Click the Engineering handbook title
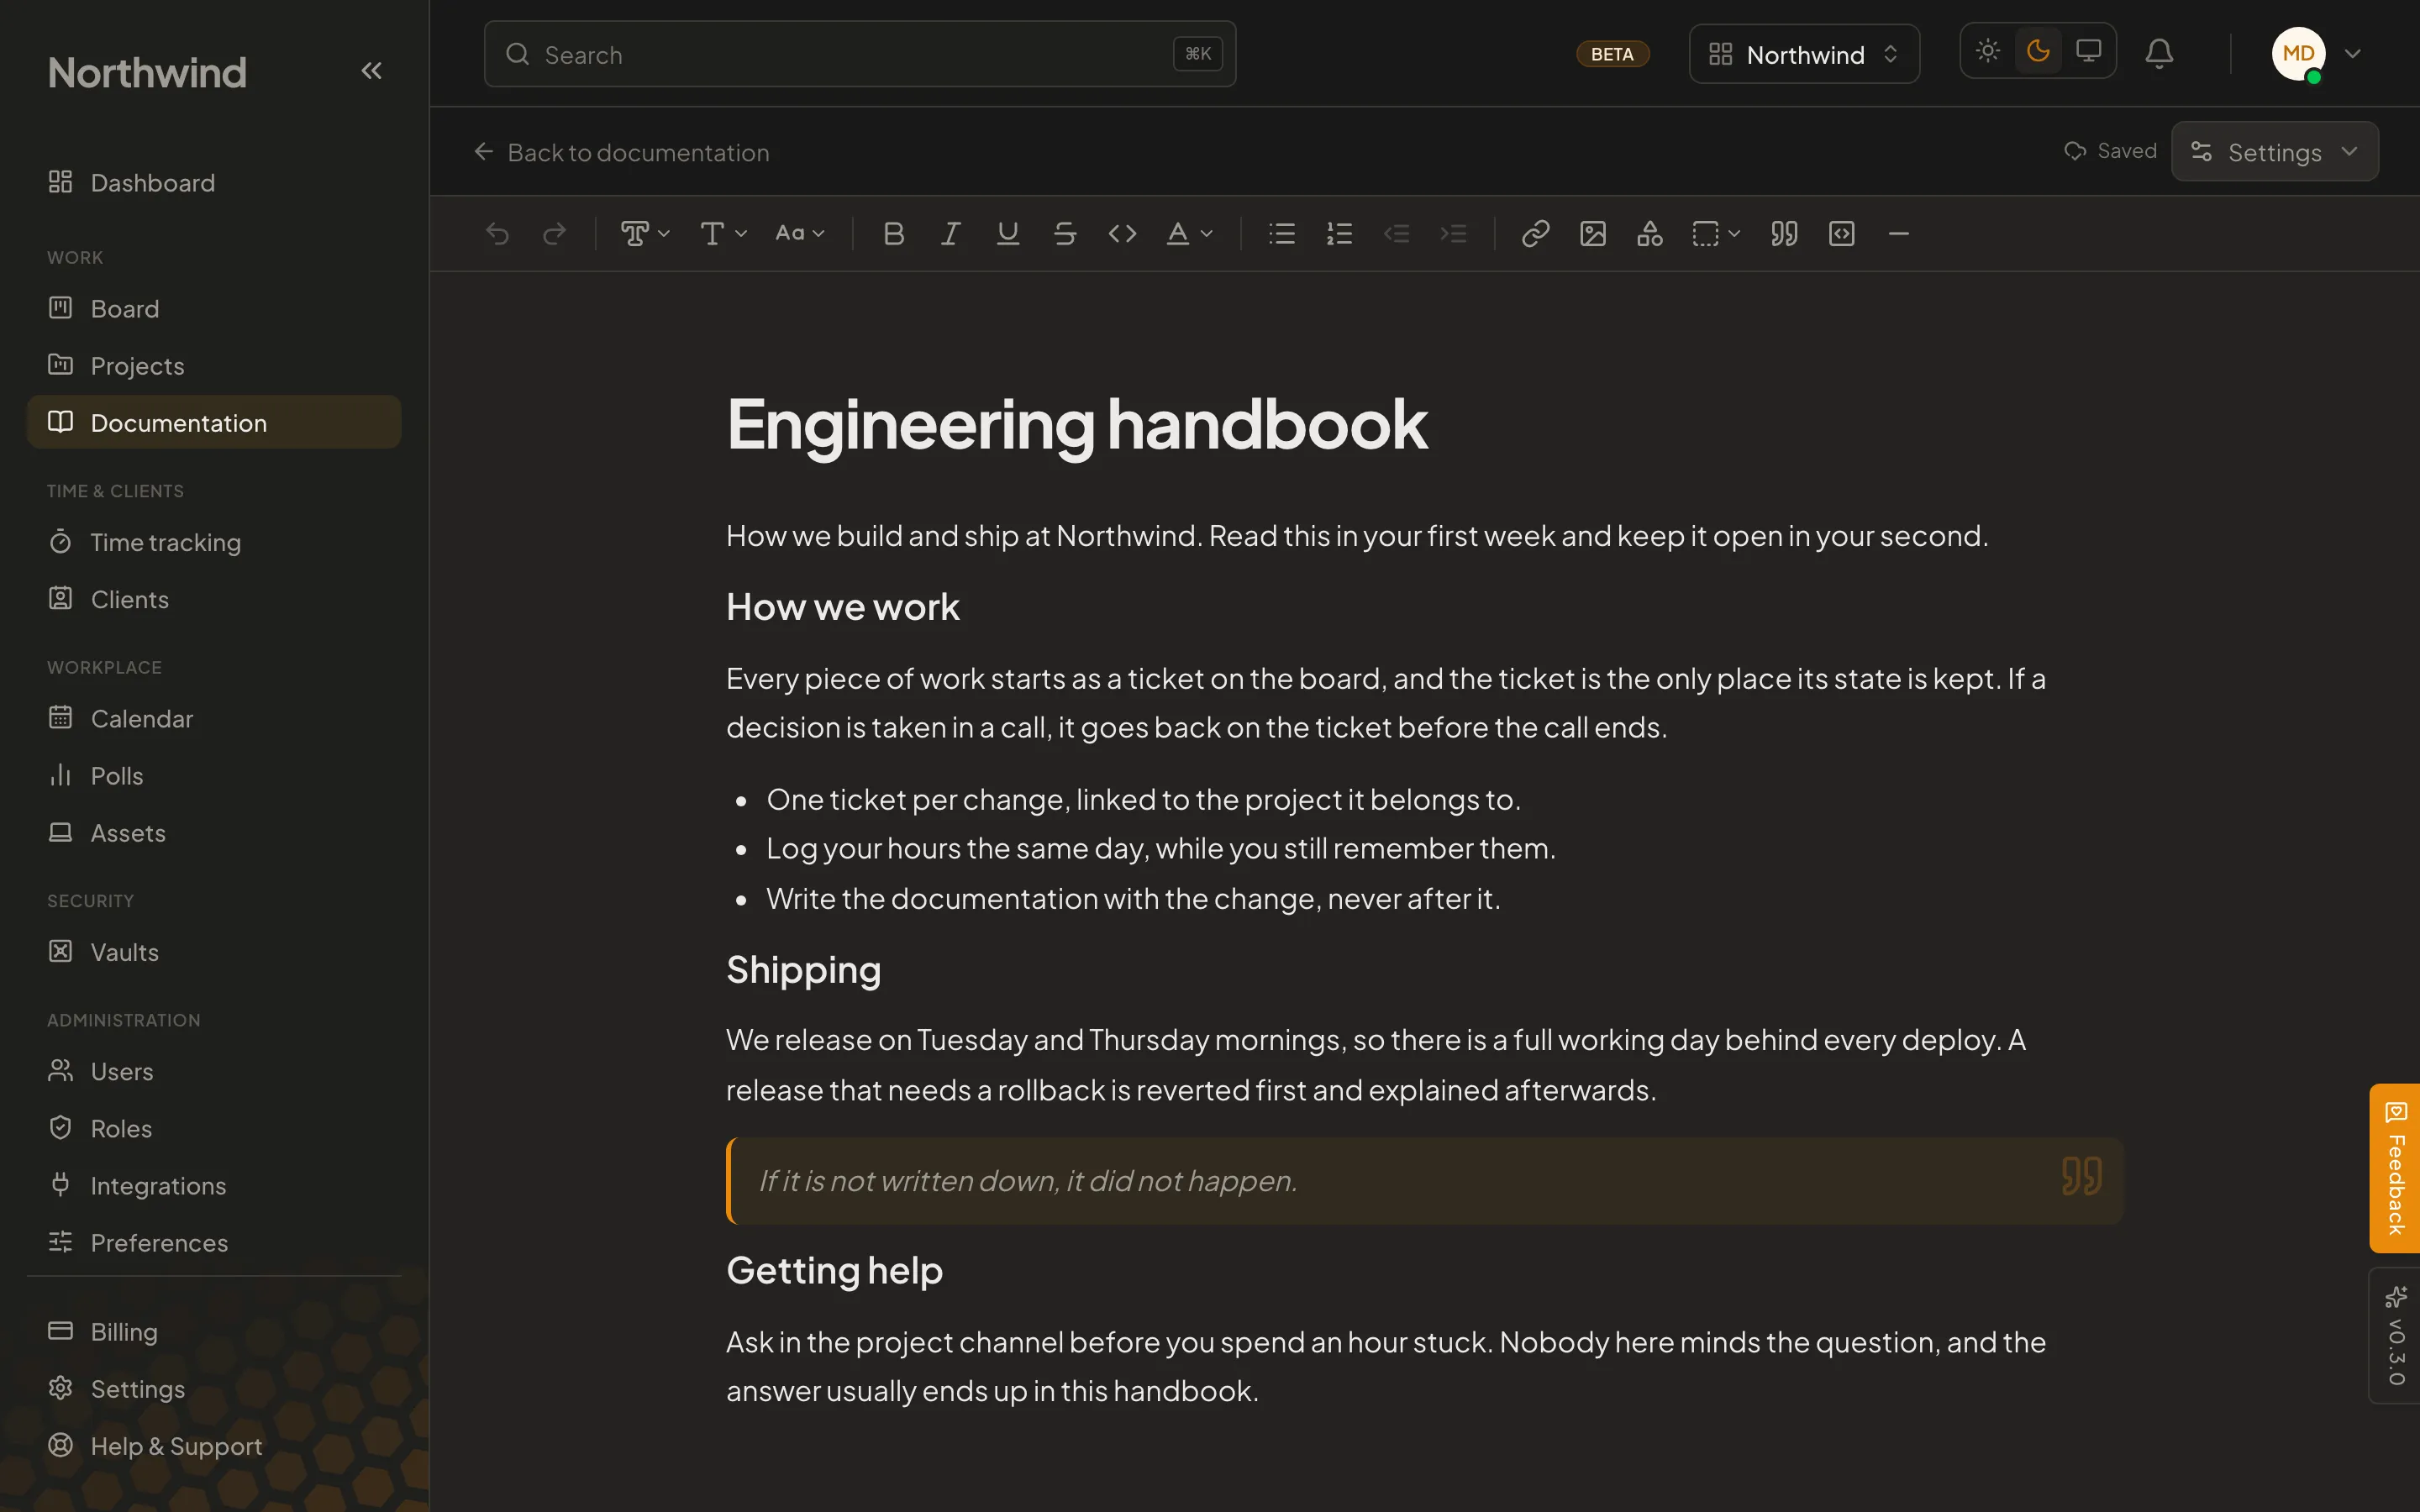 (x=1077, y=425)
